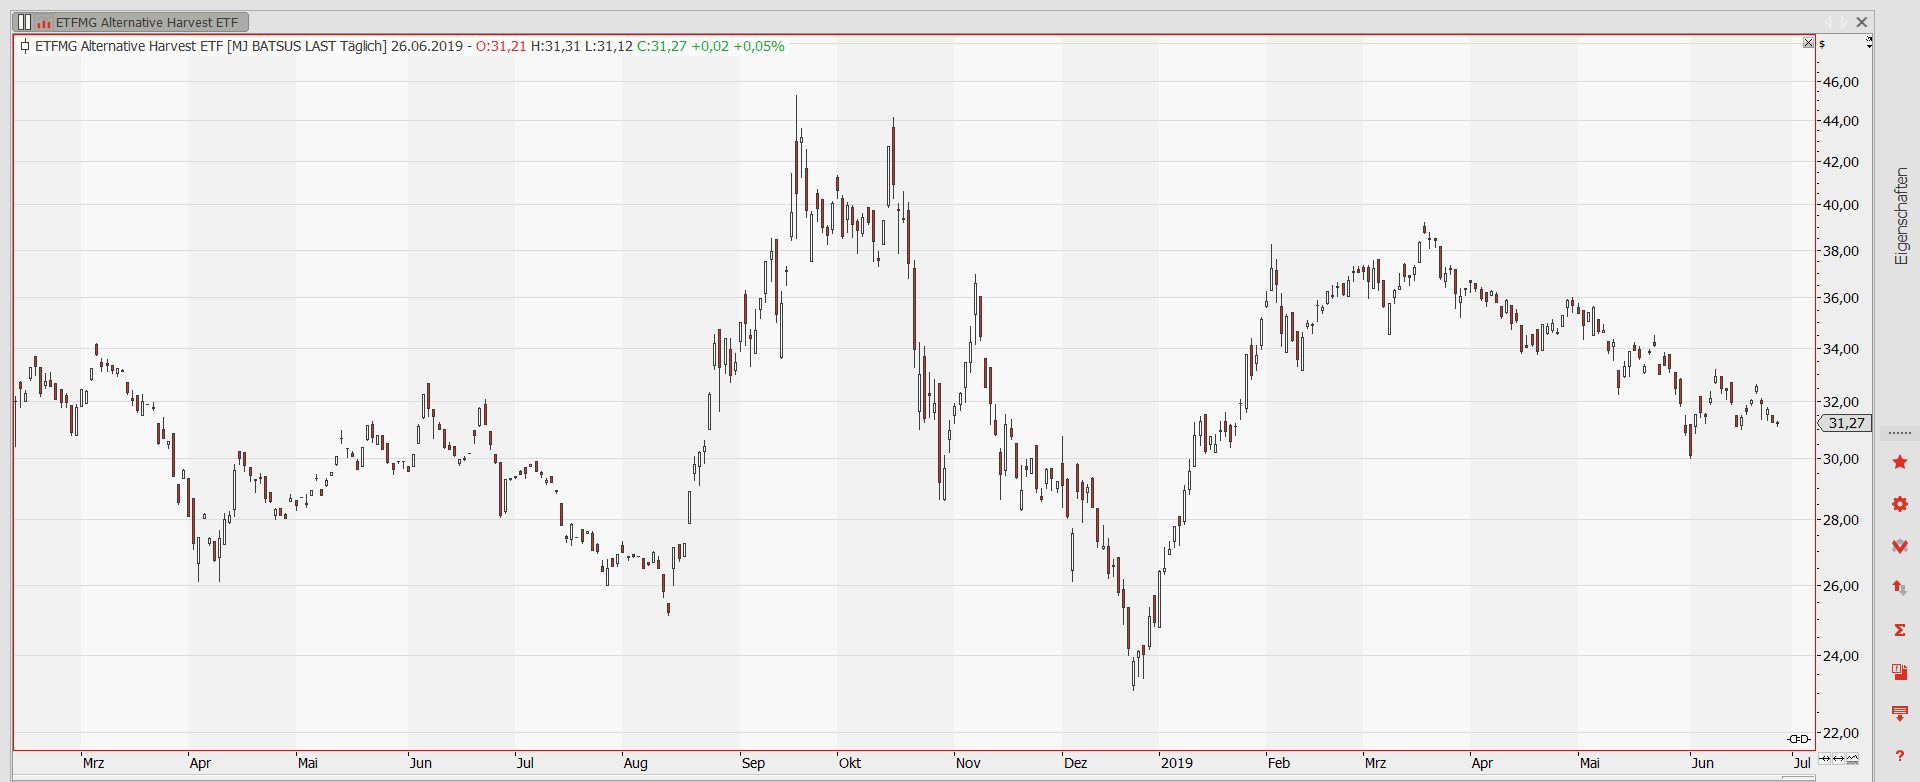This screenshot has height=782, width=1920.
Task: Open help with the red question mark
Action: coord(1899,756)
